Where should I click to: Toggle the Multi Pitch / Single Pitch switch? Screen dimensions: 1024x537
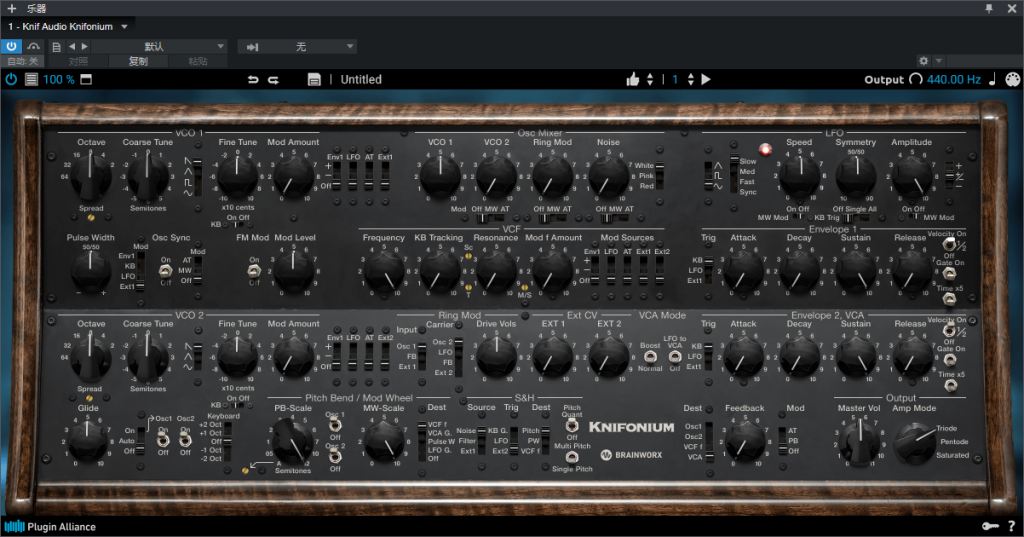click(571, 457)
